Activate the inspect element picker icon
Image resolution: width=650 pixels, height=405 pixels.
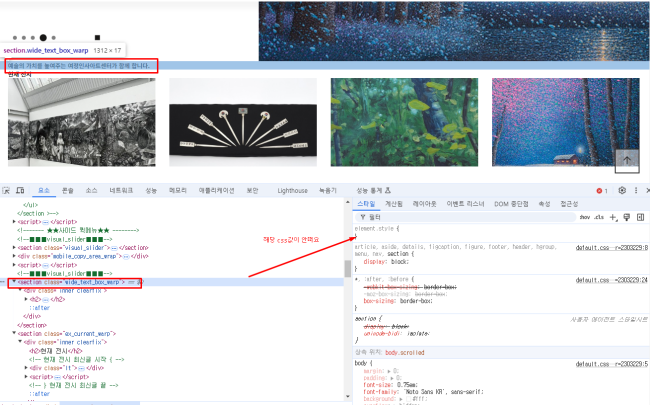point(6,190)
